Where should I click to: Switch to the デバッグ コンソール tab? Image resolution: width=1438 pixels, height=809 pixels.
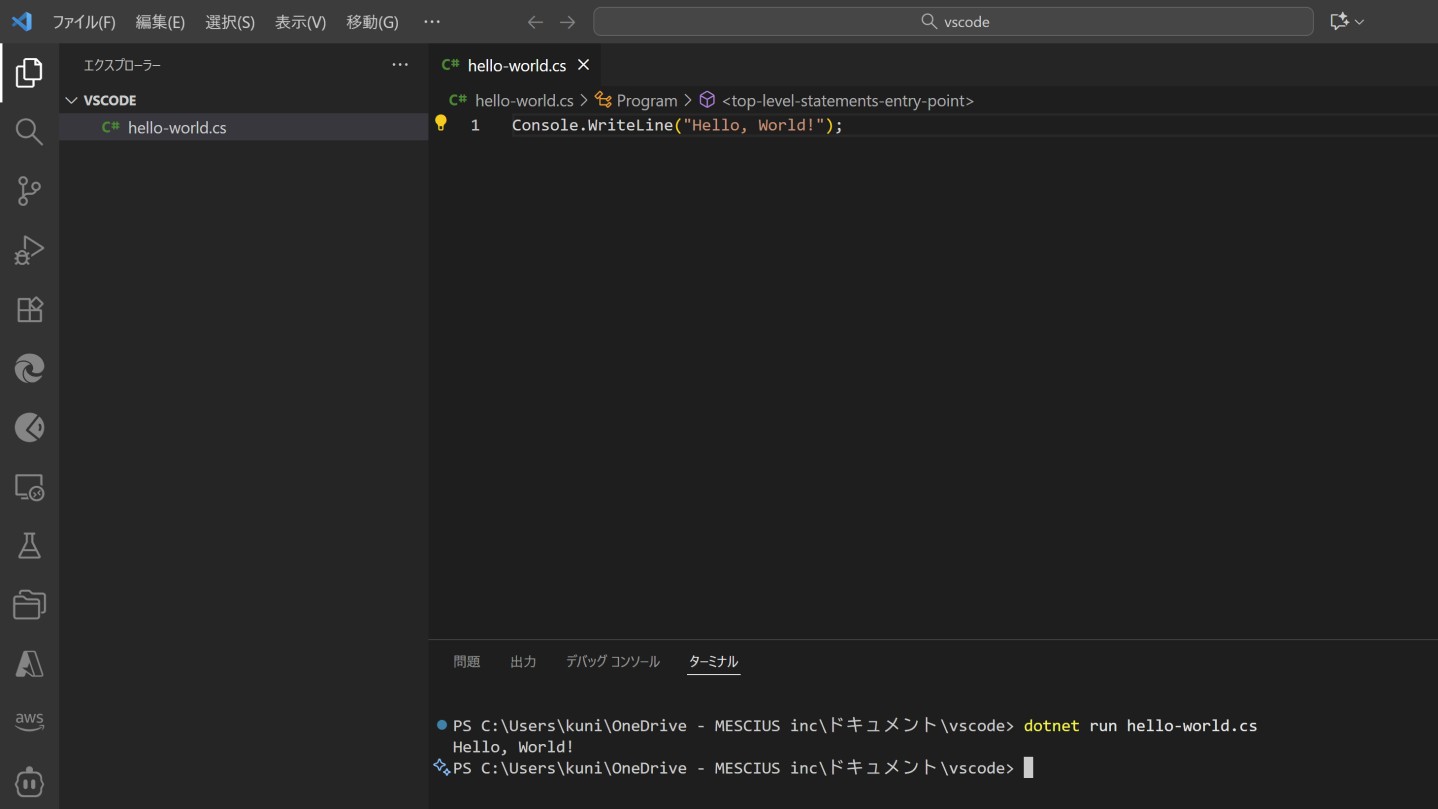tap(613, 662)
